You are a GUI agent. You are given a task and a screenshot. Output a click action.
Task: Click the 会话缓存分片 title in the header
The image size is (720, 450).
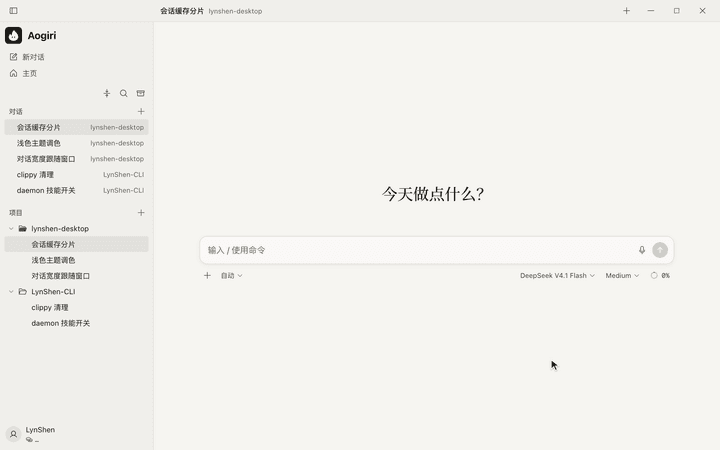[182, 11]
